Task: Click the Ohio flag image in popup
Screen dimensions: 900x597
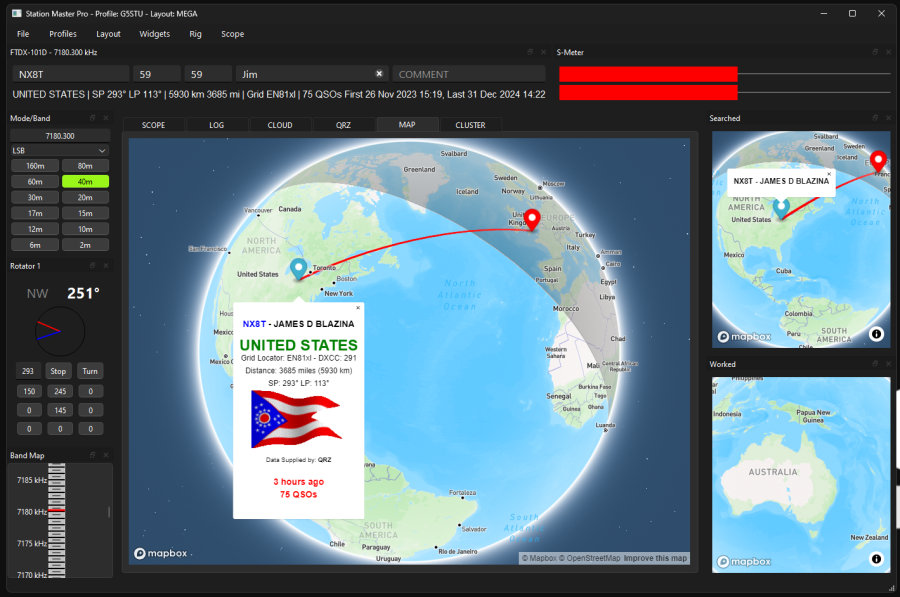Action: click(x=296, y=418)
